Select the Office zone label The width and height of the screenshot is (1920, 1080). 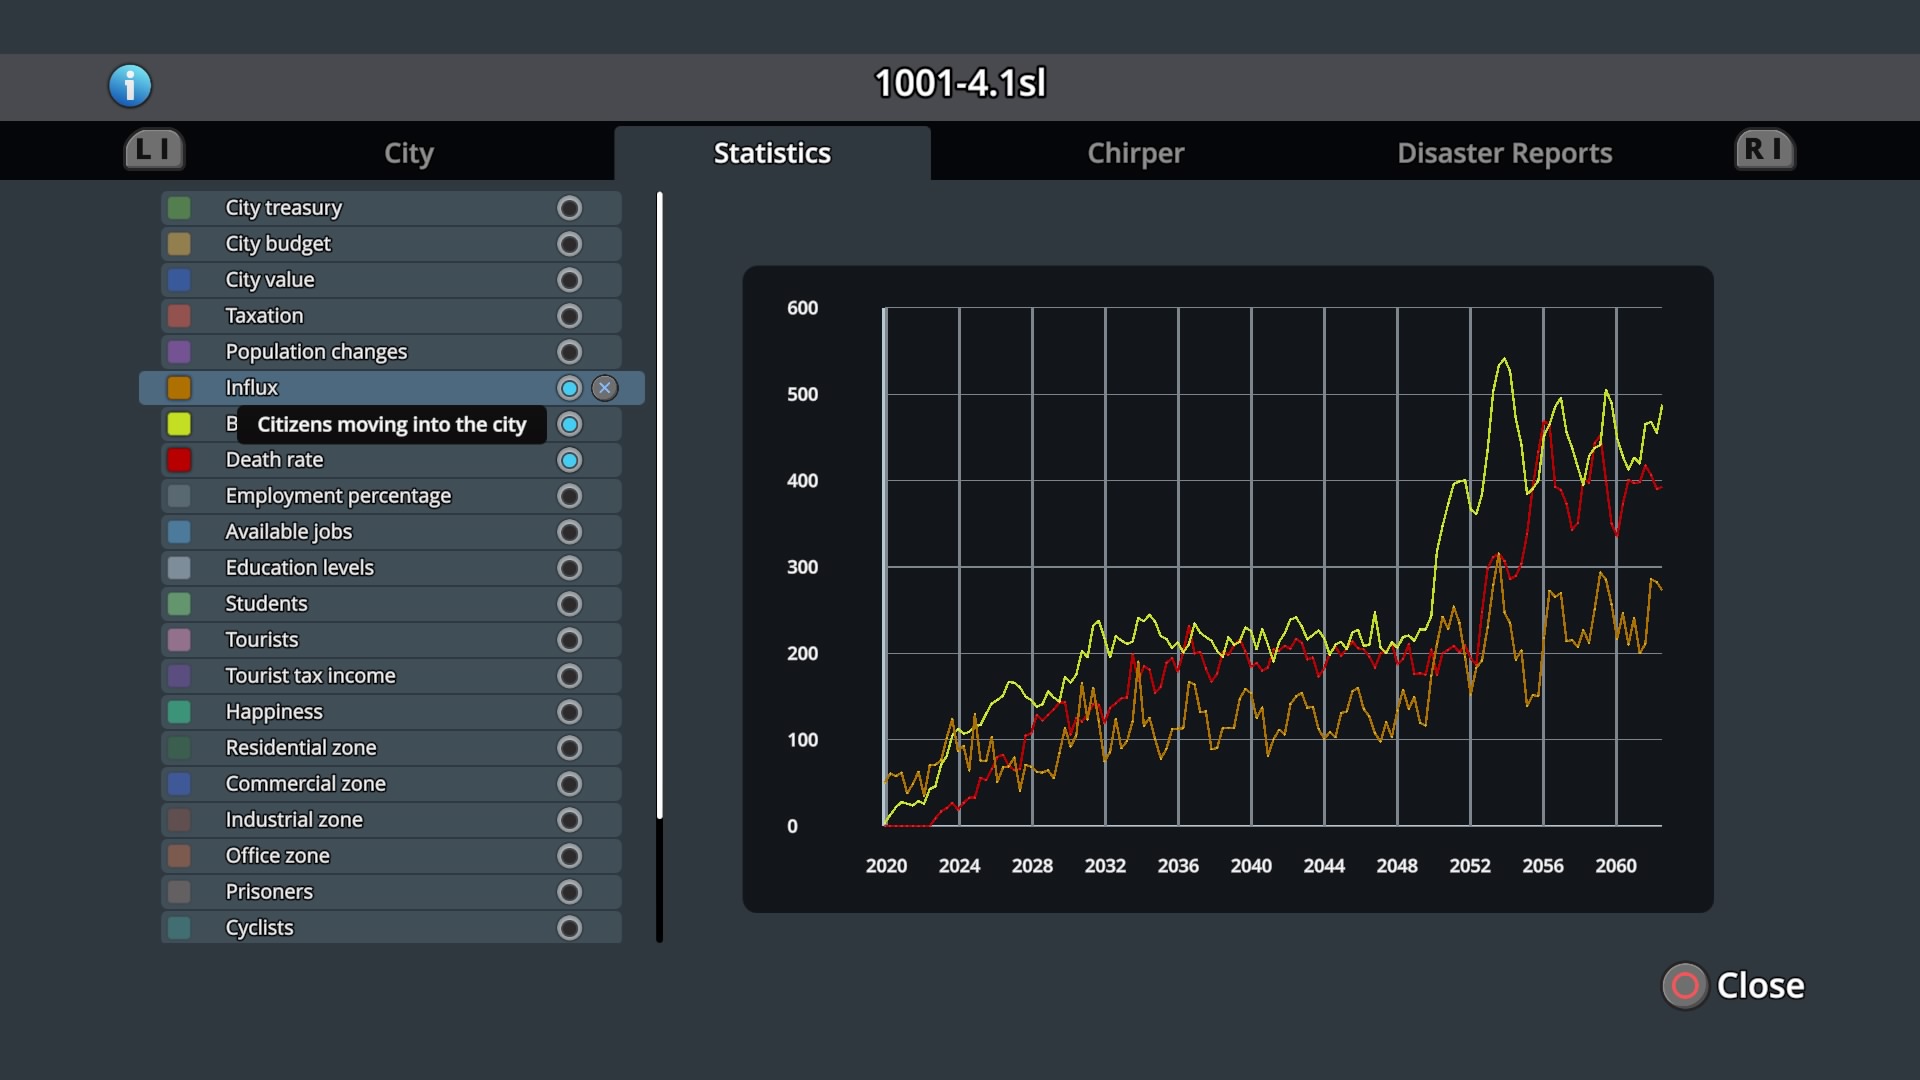[277, 856]
